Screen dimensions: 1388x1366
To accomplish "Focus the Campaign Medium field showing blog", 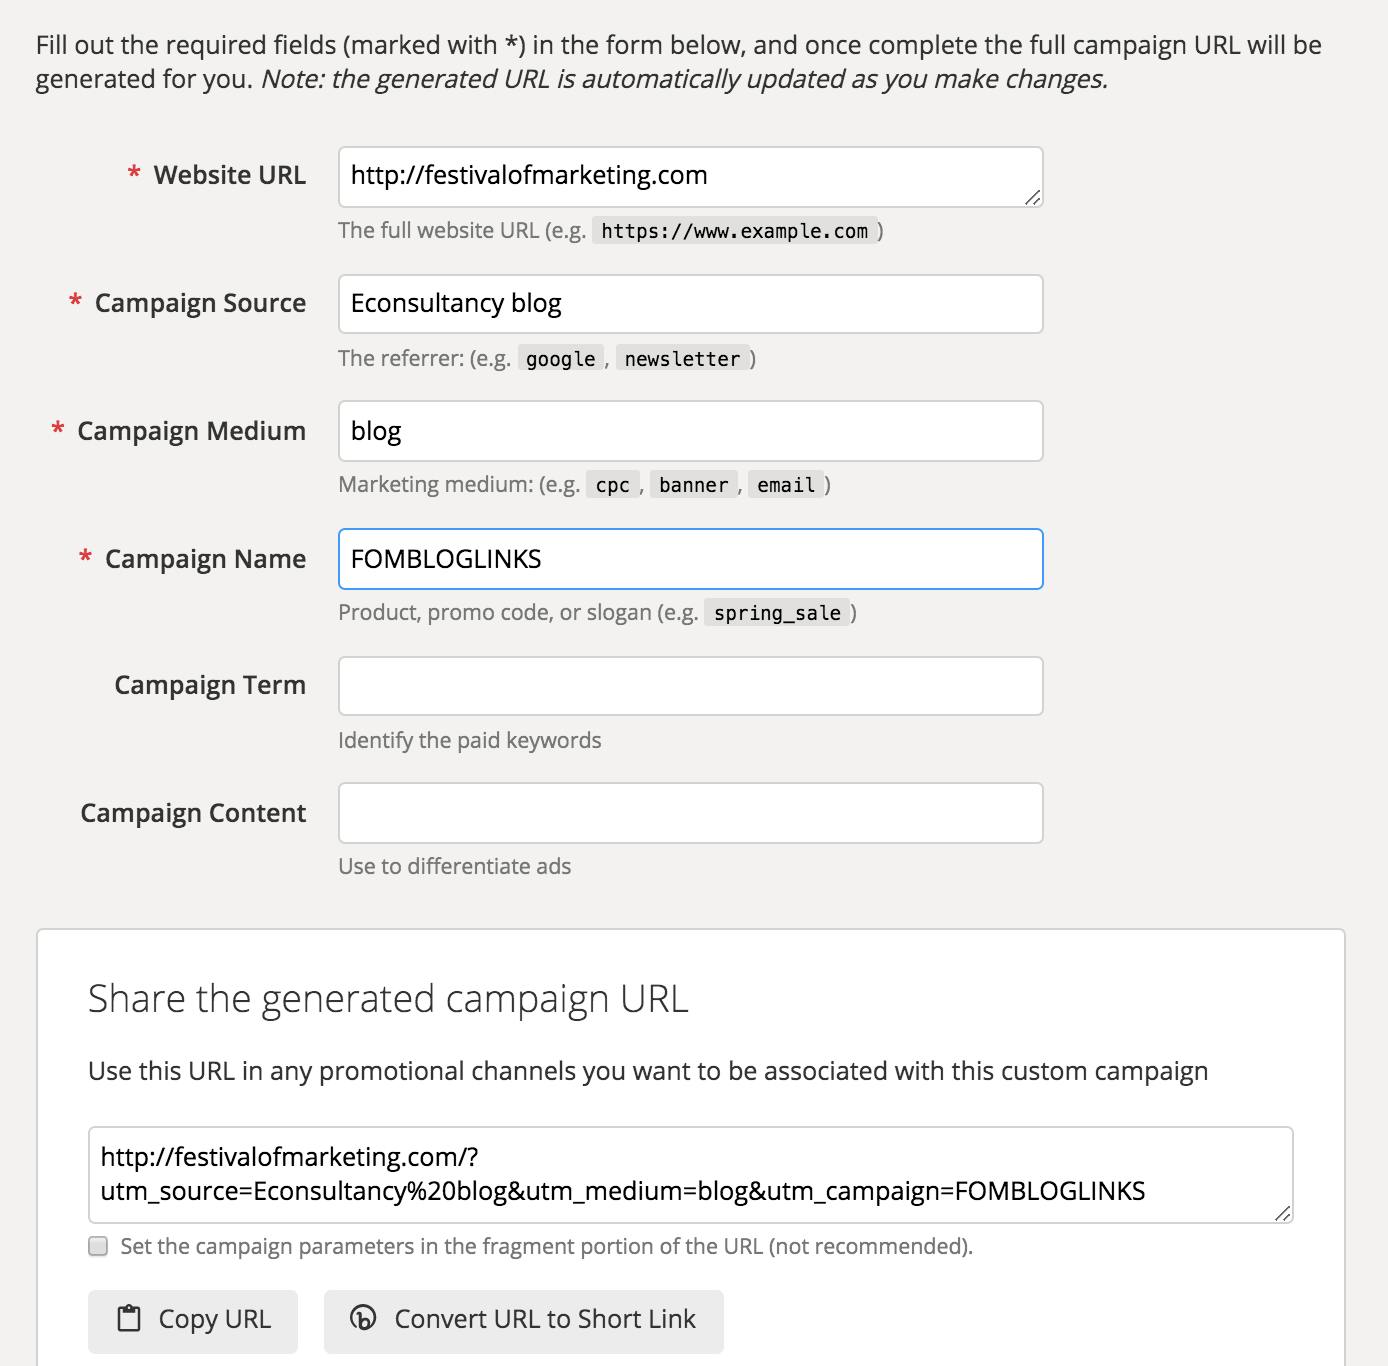I will (690, 431).
